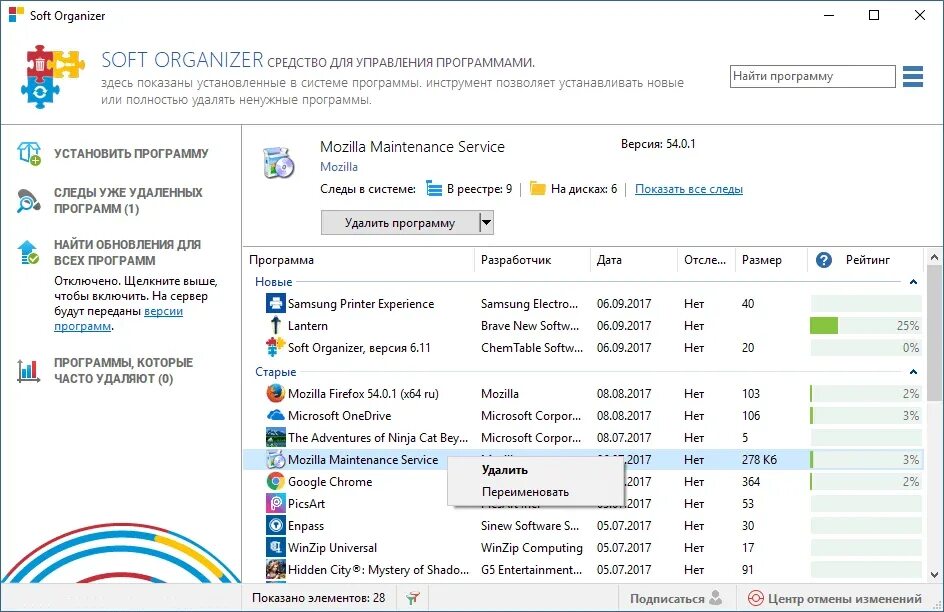Focus the Найти программу search field
This screenshot has width=944, height=612.
pyautogui.click(x=813, y=76)
